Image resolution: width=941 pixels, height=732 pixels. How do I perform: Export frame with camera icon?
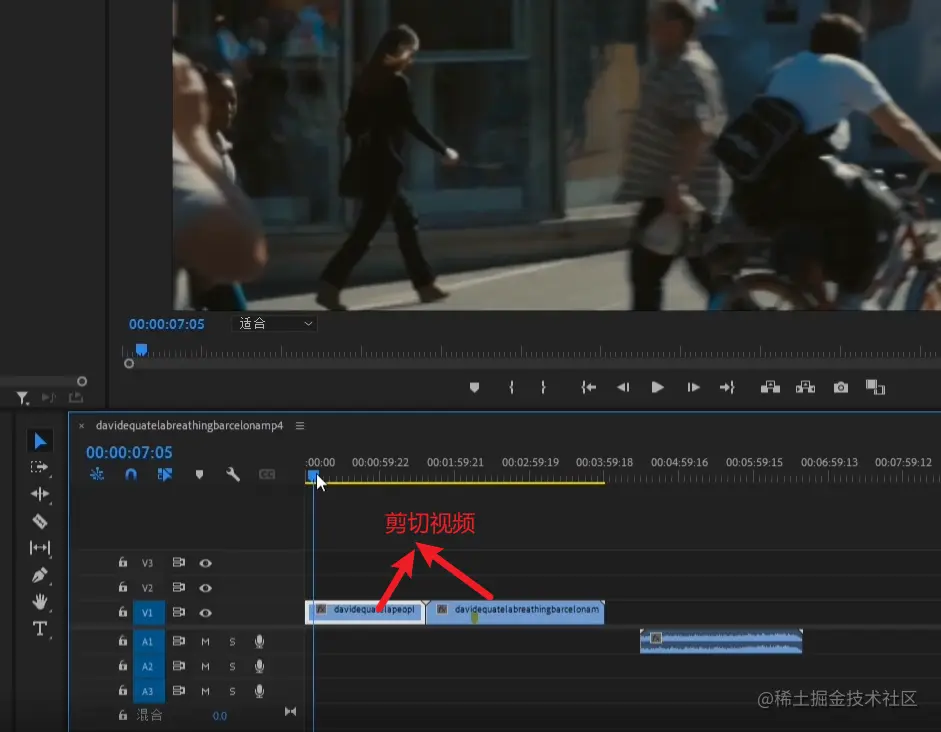(x=841, y=388)
